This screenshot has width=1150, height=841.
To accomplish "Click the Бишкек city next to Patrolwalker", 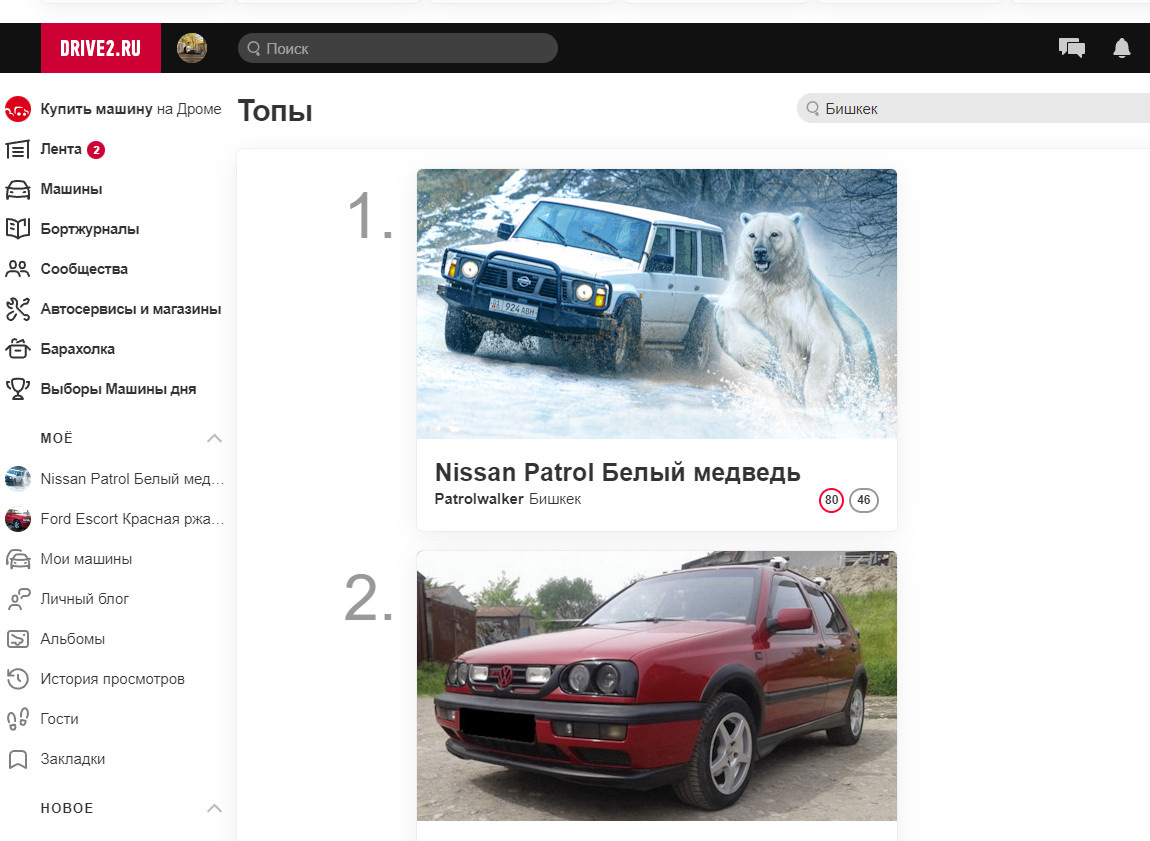I will [x=555, y=499].
